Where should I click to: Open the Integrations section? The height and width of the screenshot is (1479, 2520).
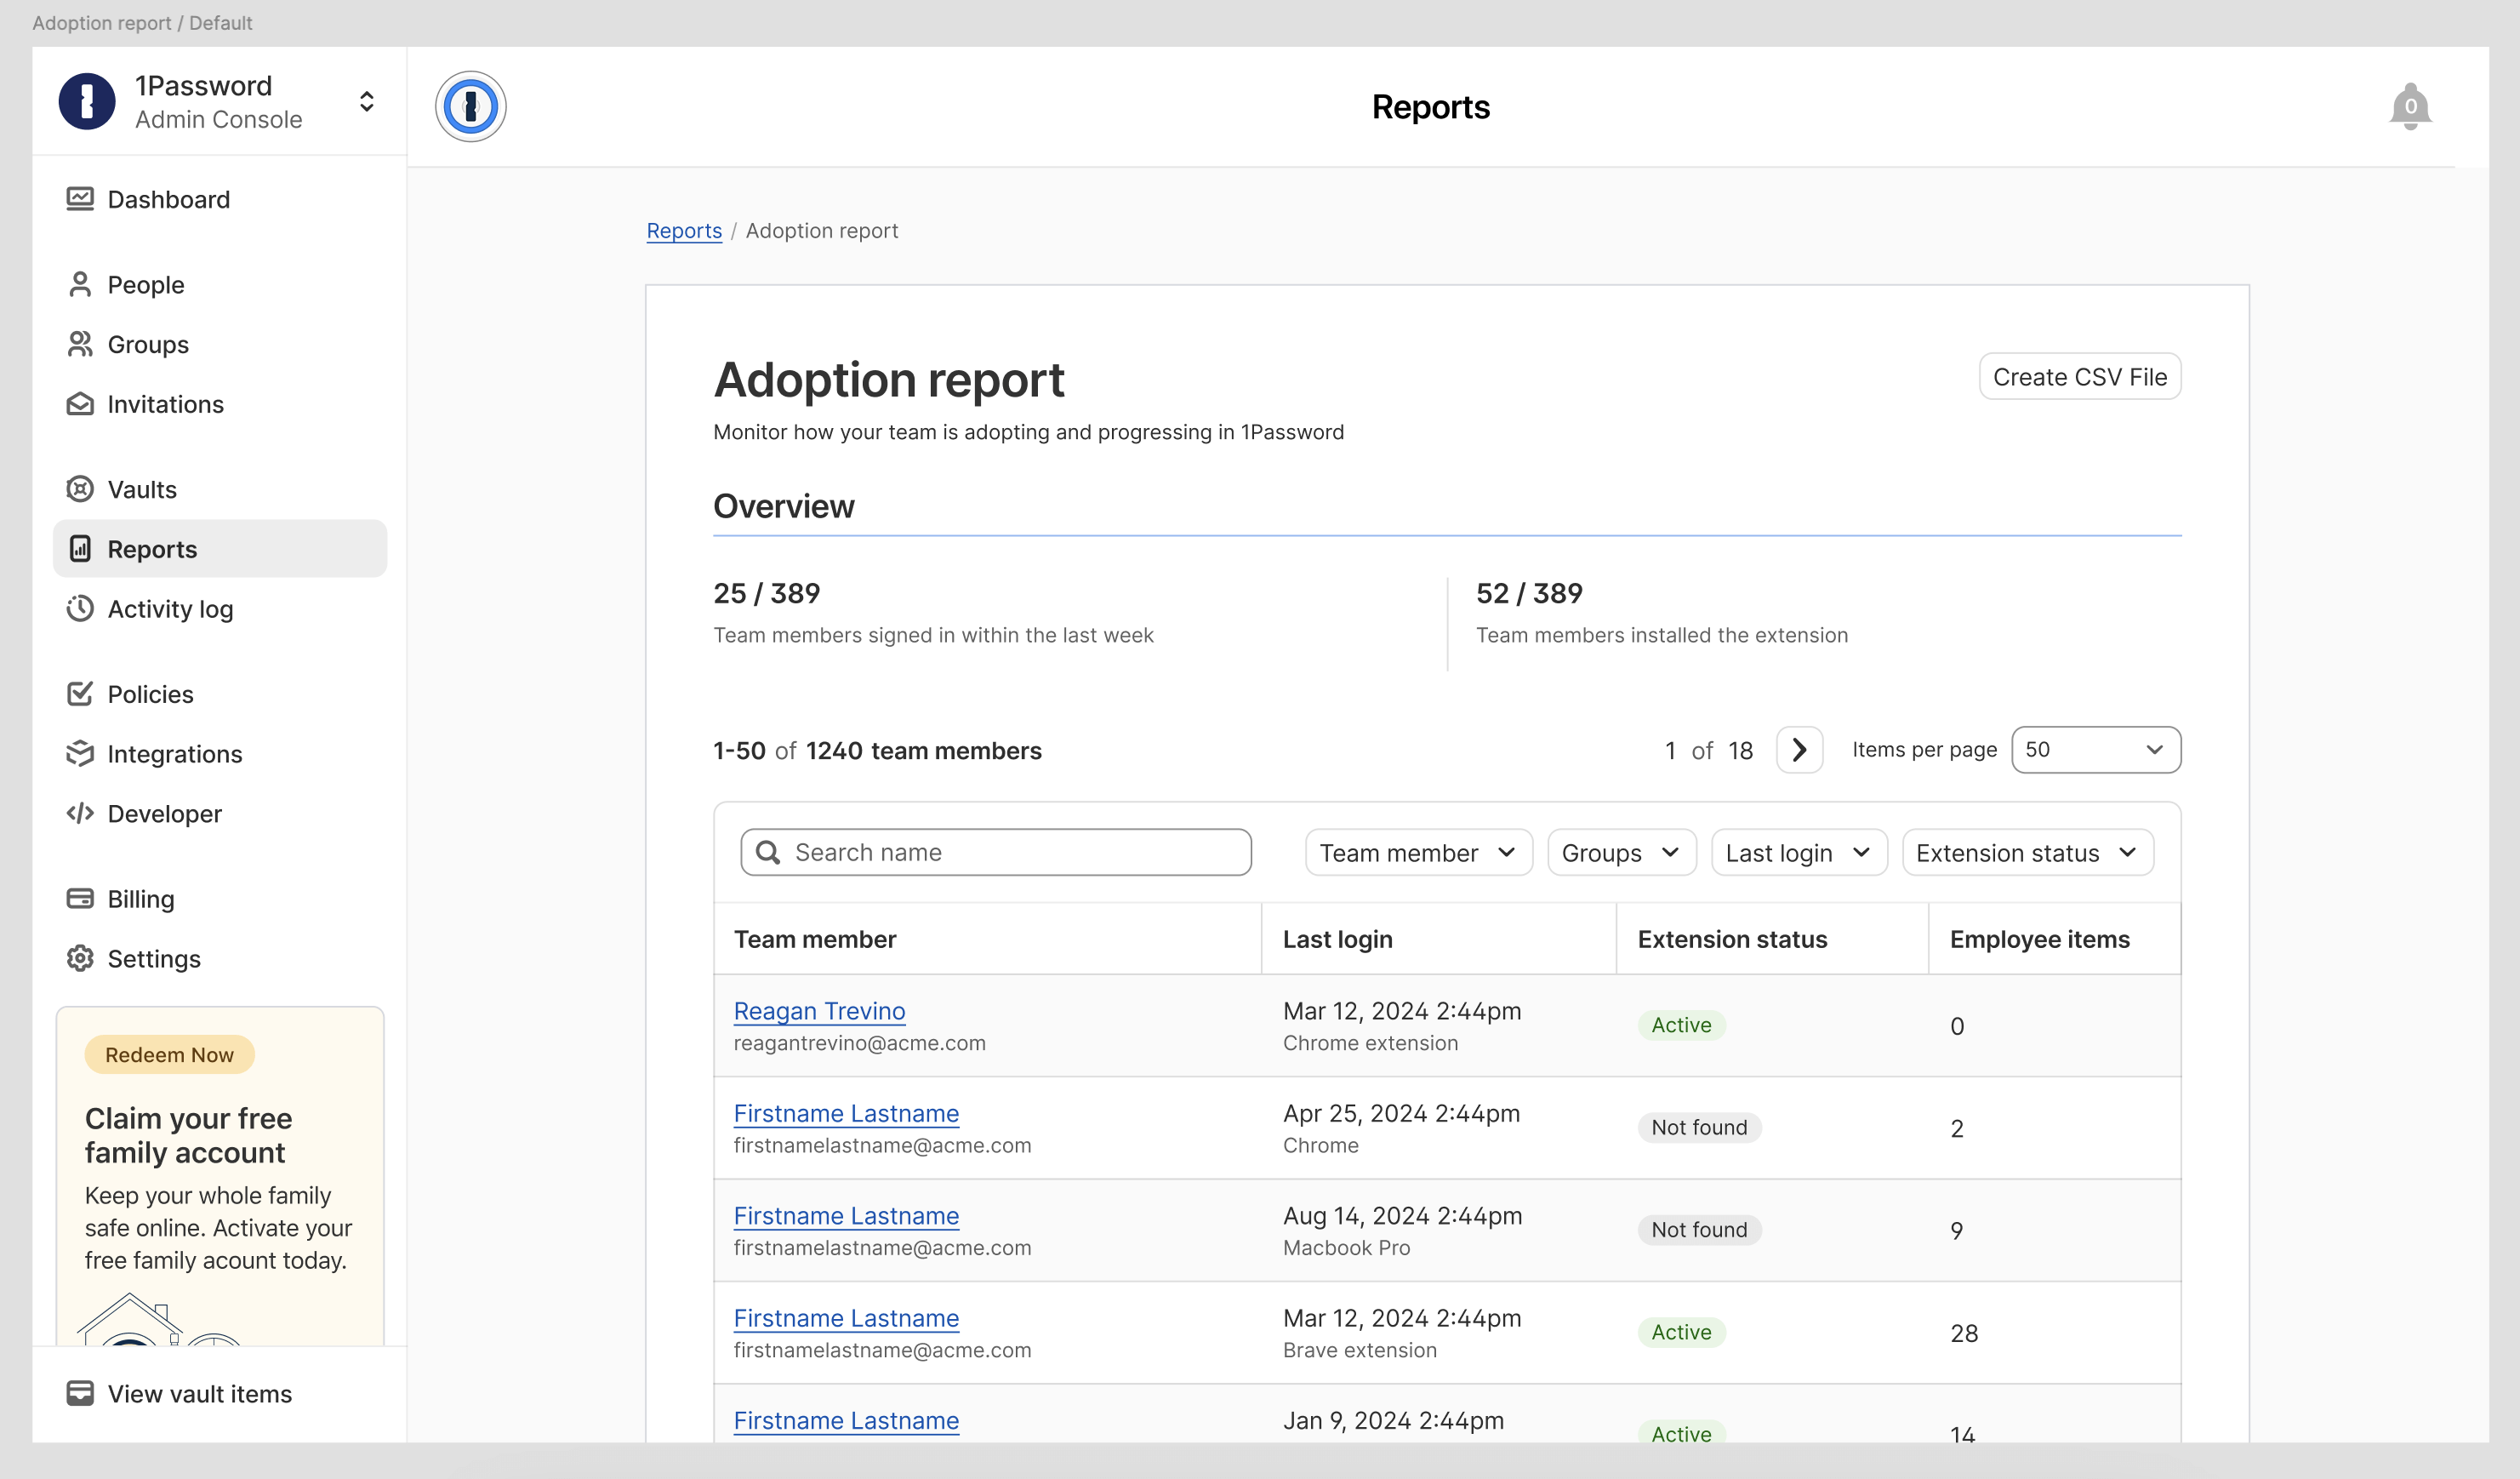(x=174, y=753)
